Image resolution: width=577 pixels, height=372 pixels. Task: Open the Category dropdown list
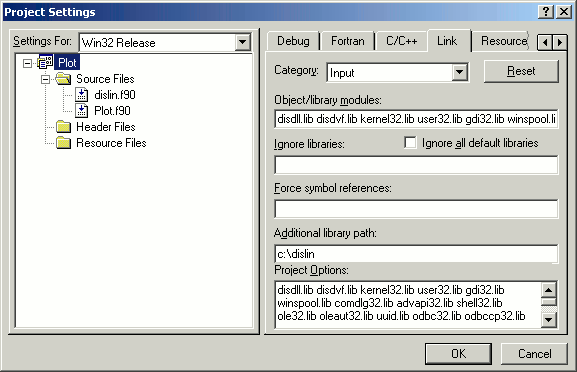coord(459,72)
